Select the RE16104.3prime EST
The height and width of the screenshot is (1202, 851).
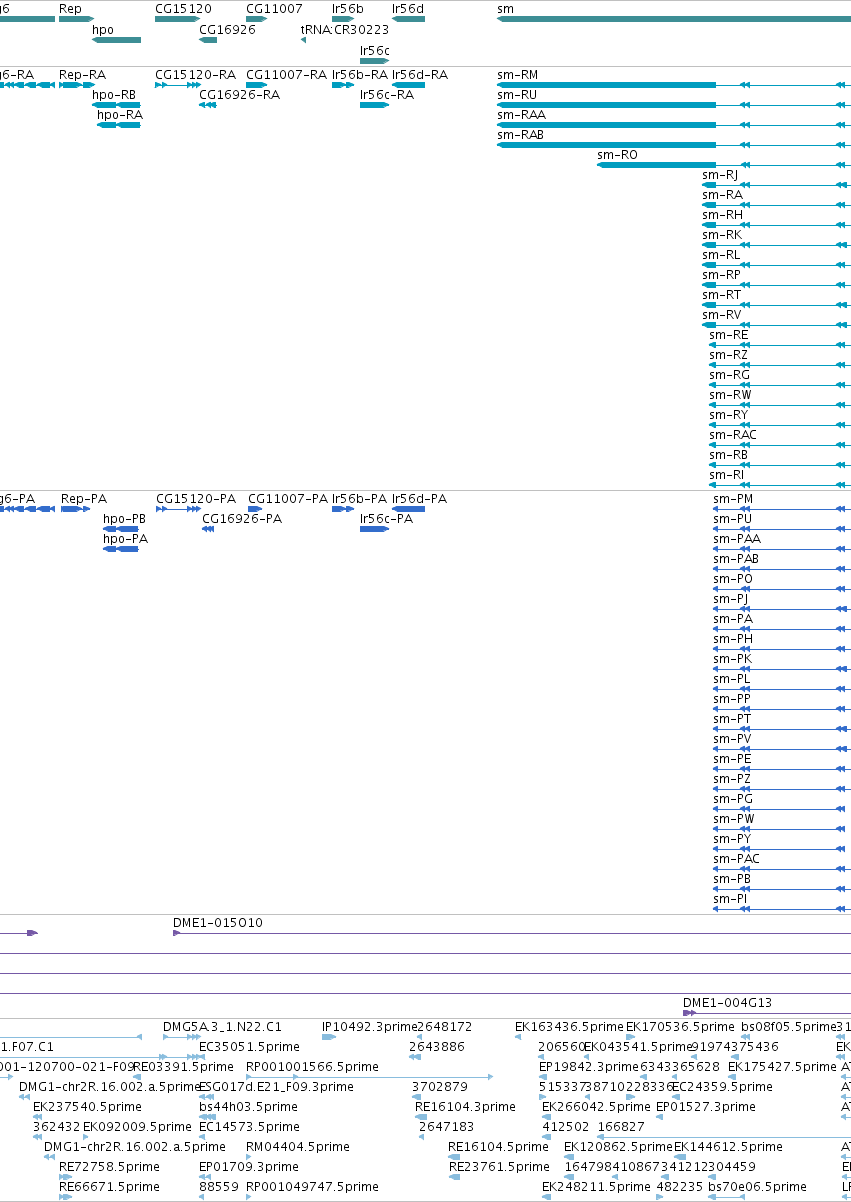click(x=419, y=1117)
